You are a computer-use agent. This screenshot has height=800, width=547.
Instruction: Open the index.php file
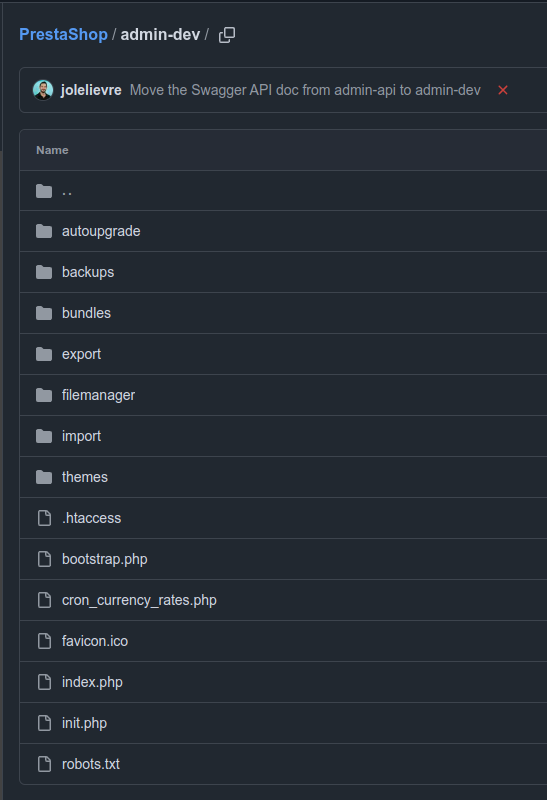(92, 682)
